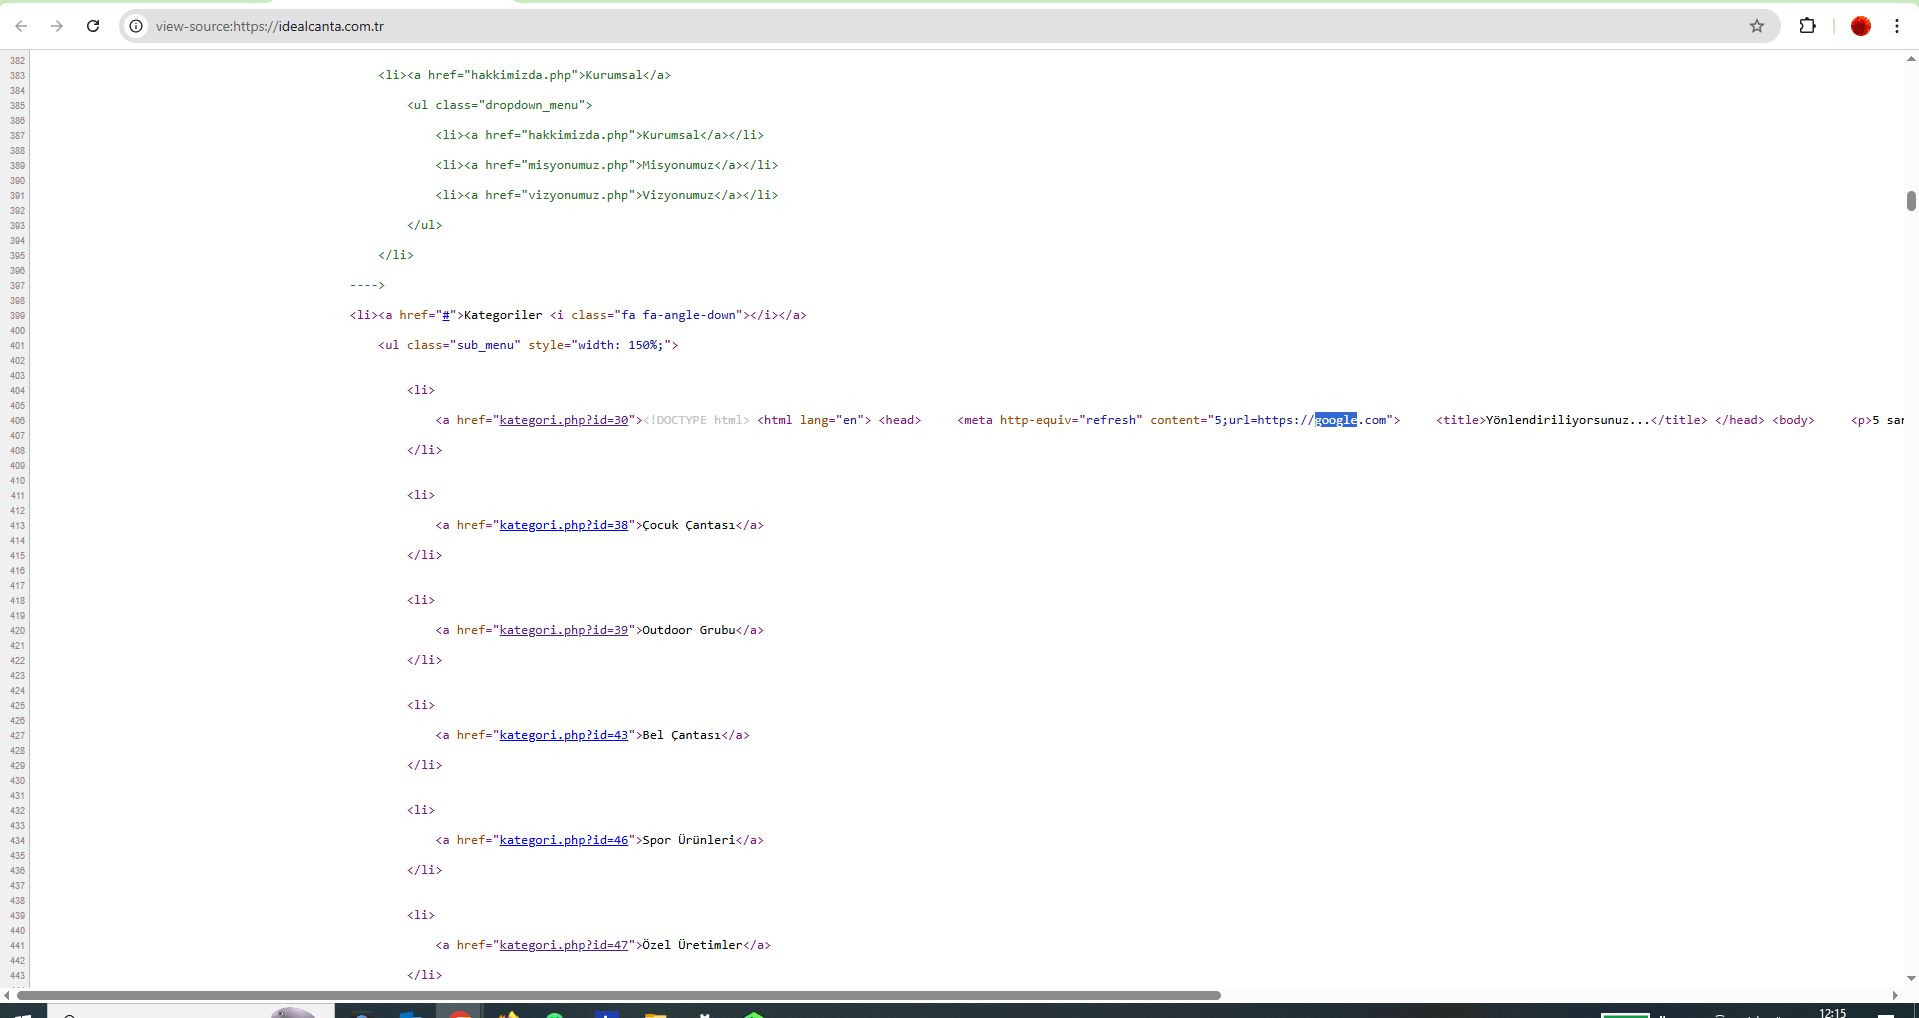This screenshot has height=1018, width=1919.
Task: Click the vertical scrollbar down arrow
Action: tap(1911, 978)
